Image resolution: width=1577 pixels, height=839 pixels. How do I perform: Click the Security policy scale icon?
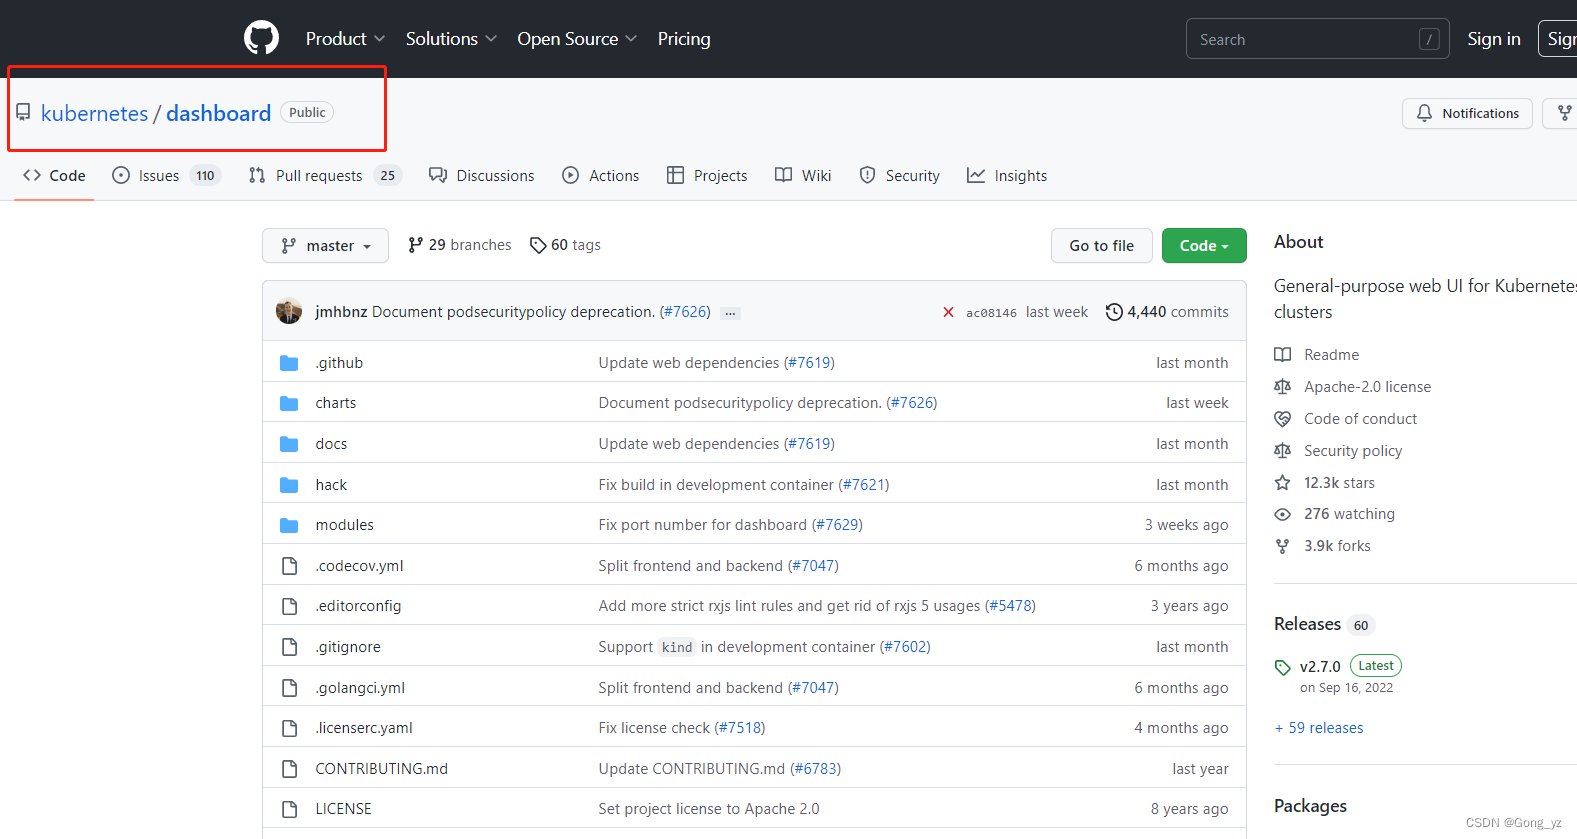(1283, 451)
